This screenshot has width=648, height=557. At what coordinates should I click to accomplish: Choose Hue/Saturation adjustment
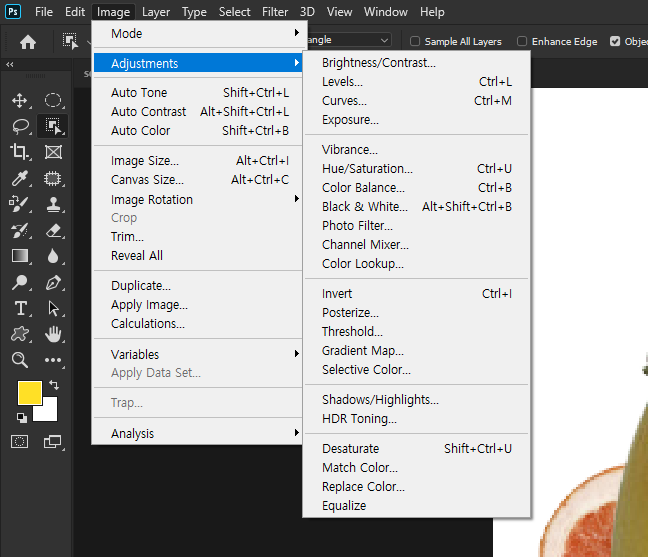pos(417,169)
